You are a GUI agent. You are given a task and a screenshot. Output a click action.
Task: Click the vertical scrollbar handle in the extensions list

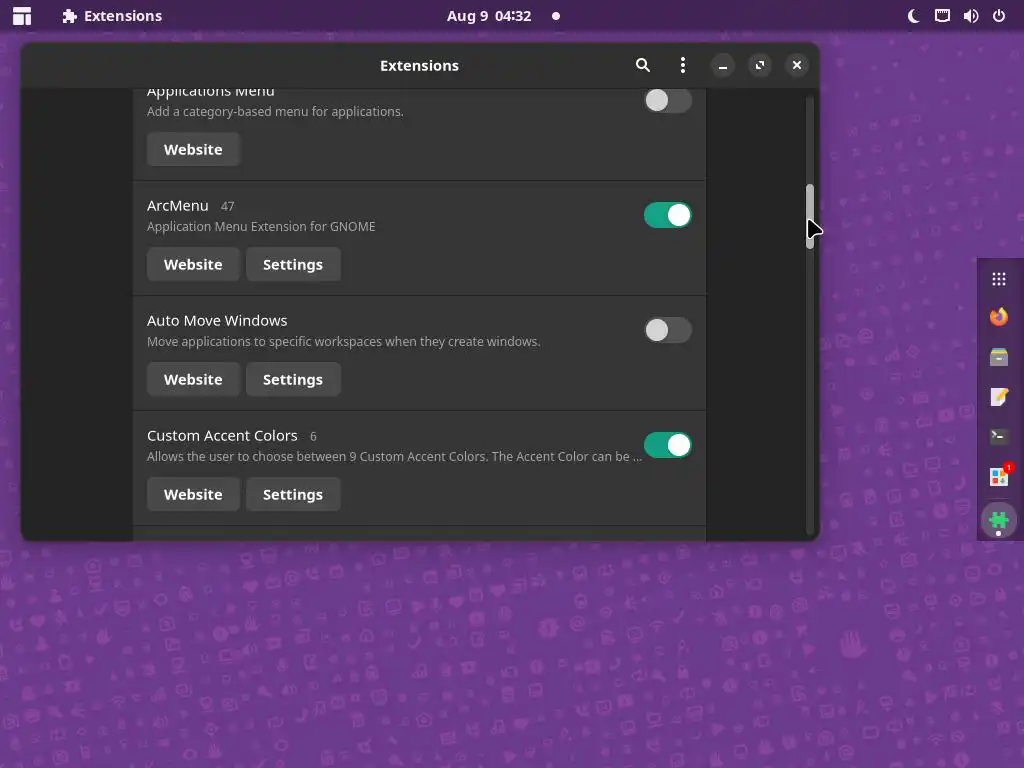[x=810, y=216]
